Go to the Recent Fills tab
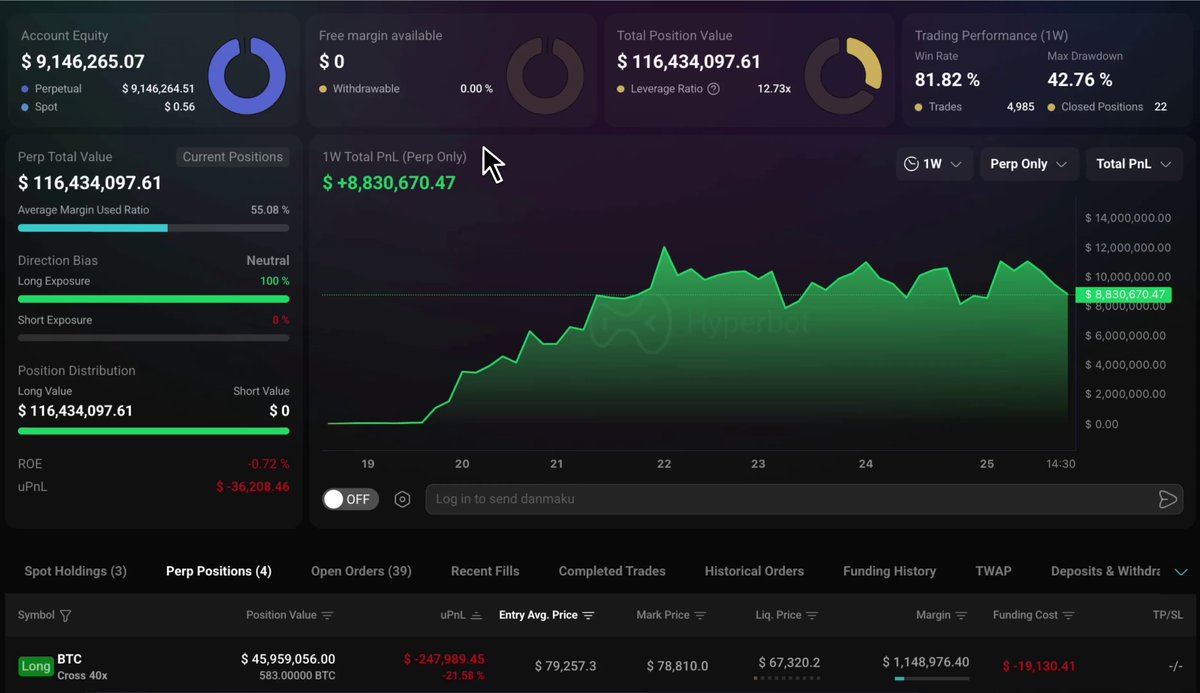This screenshot has height=693, width=1200. tap(485, 571)
